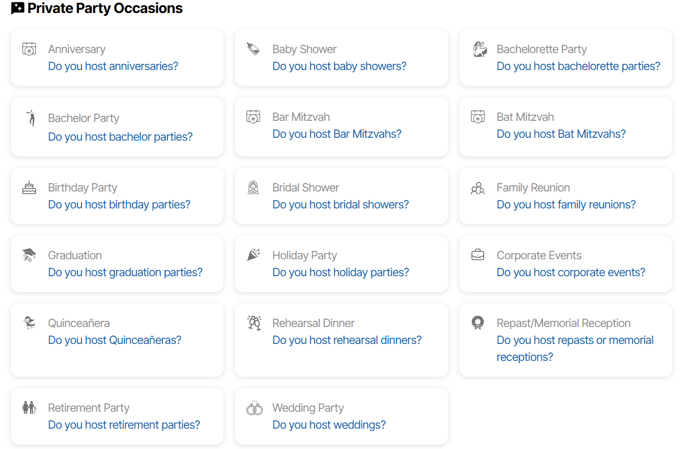This screenshot has height=449, width=688.
Task: Click the Birthday Party cake icon
Action: (29, 187)
